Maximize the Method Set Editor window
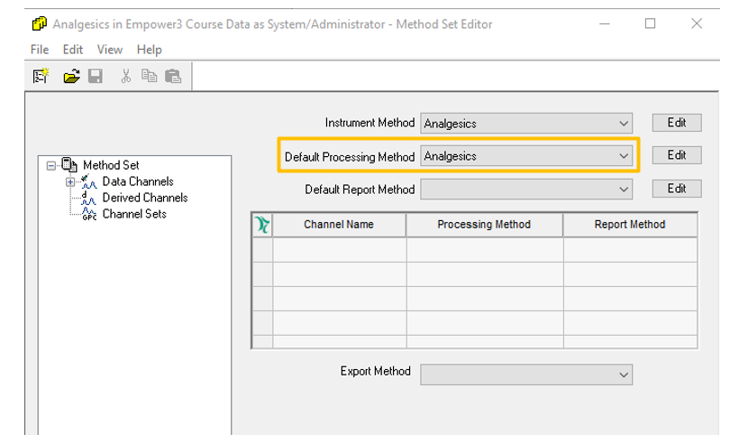Image resolution: width=730 pixels, height=444 pixels. (x=650, y=23)
